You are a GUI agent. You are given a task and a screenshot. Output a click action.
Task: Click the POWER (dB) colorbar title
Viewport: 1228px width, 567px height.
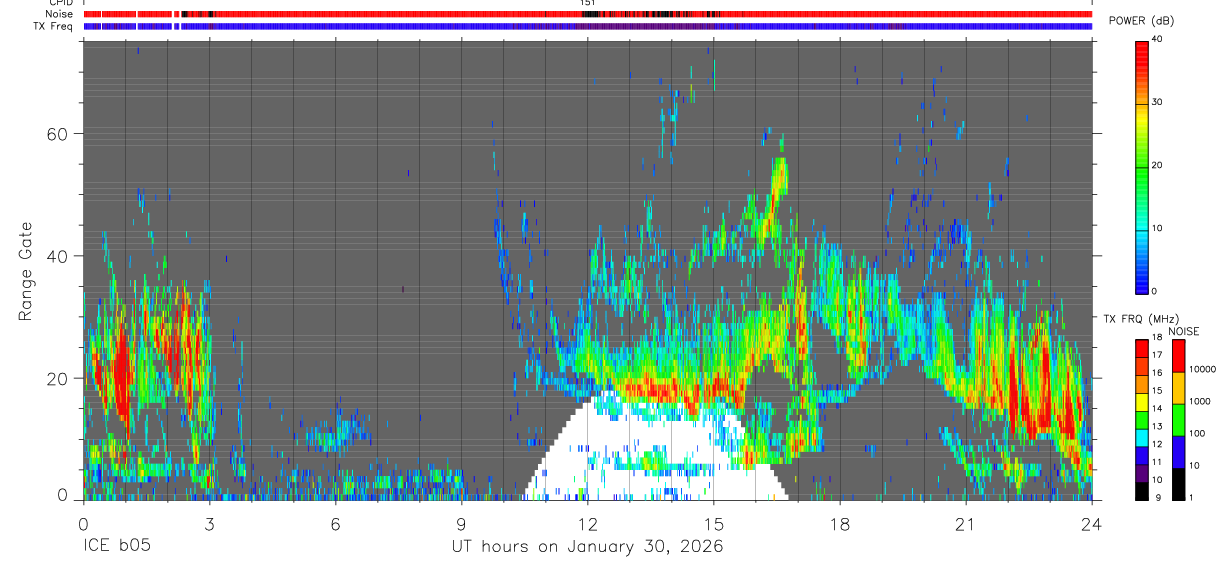pyautogui.click(x=1141, y=21)
